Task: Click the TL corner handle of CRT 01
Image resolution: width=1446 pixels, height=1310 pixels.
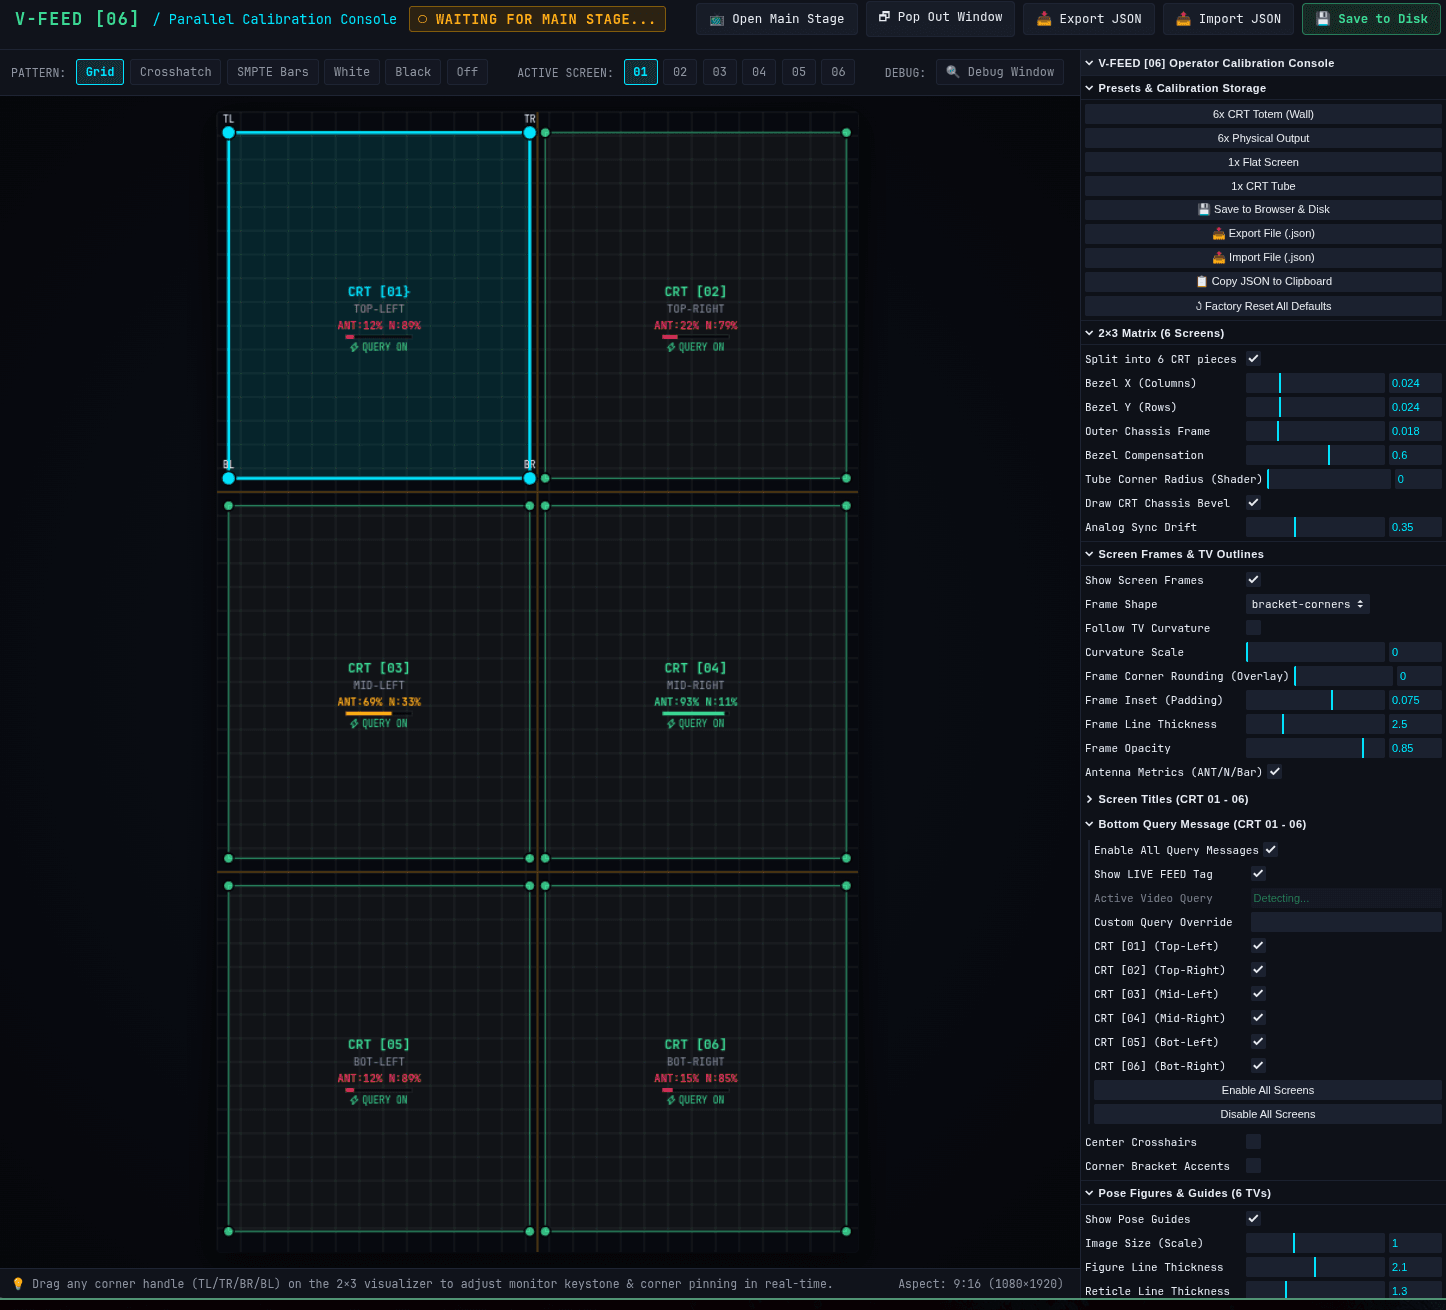Action: (229, 133)
